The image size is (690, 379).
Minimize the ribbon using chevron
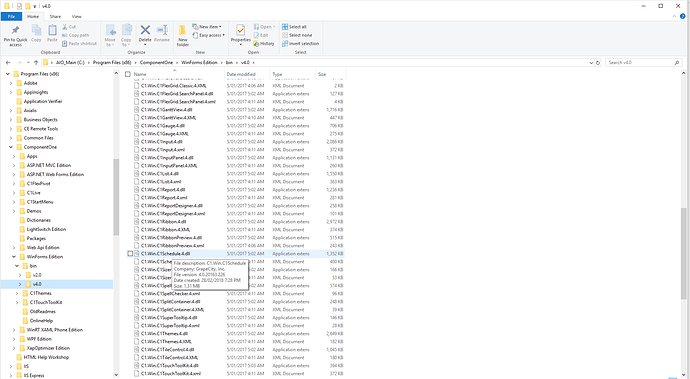pyautogui.click(x=675, y=16)
